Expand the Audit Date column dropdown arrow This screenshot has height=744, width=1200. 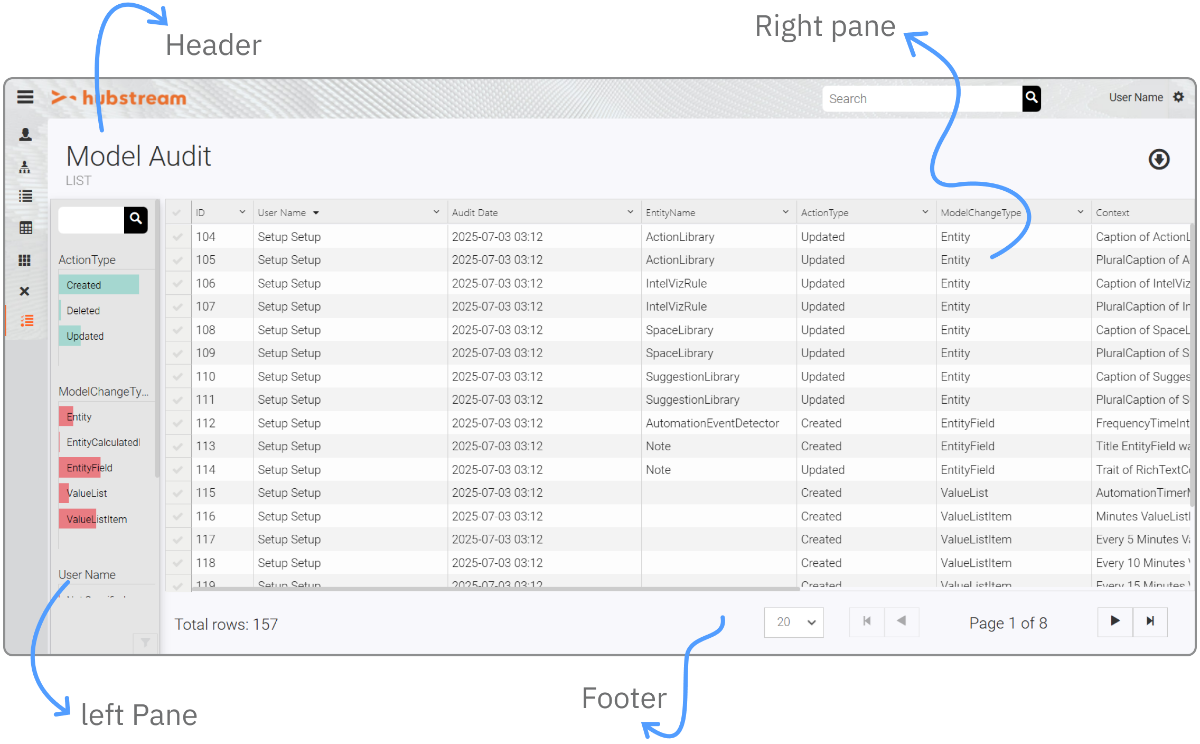coord(630,212)
